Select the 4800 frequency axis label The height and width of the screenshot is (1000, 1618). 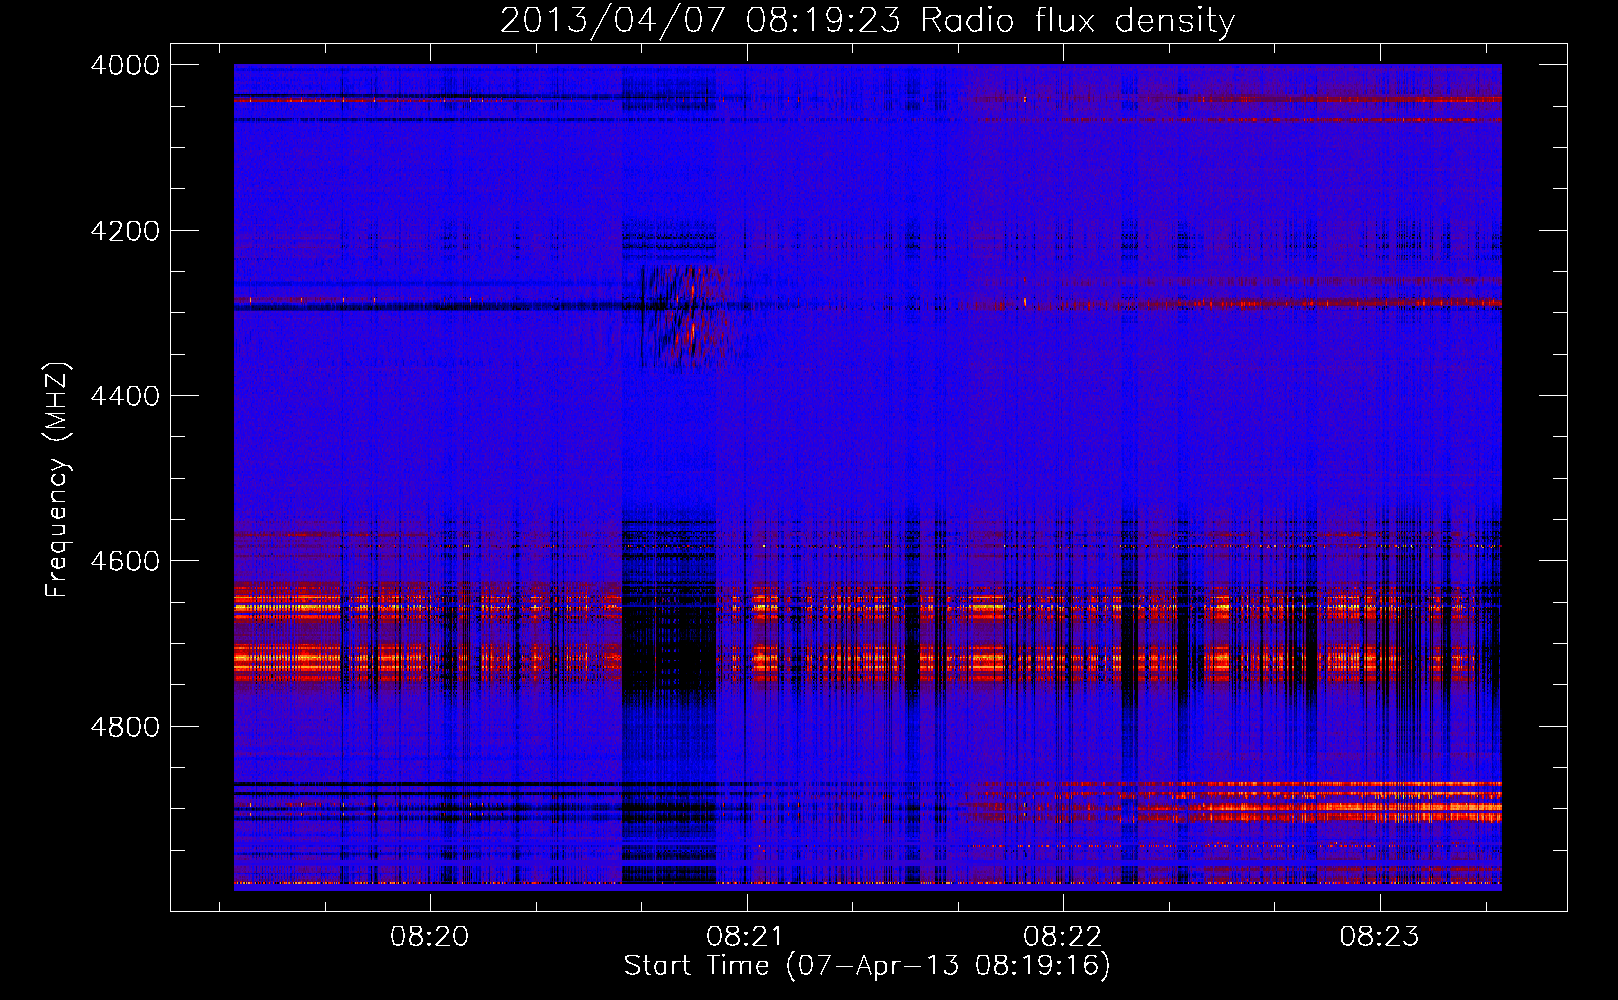[125, 727]
